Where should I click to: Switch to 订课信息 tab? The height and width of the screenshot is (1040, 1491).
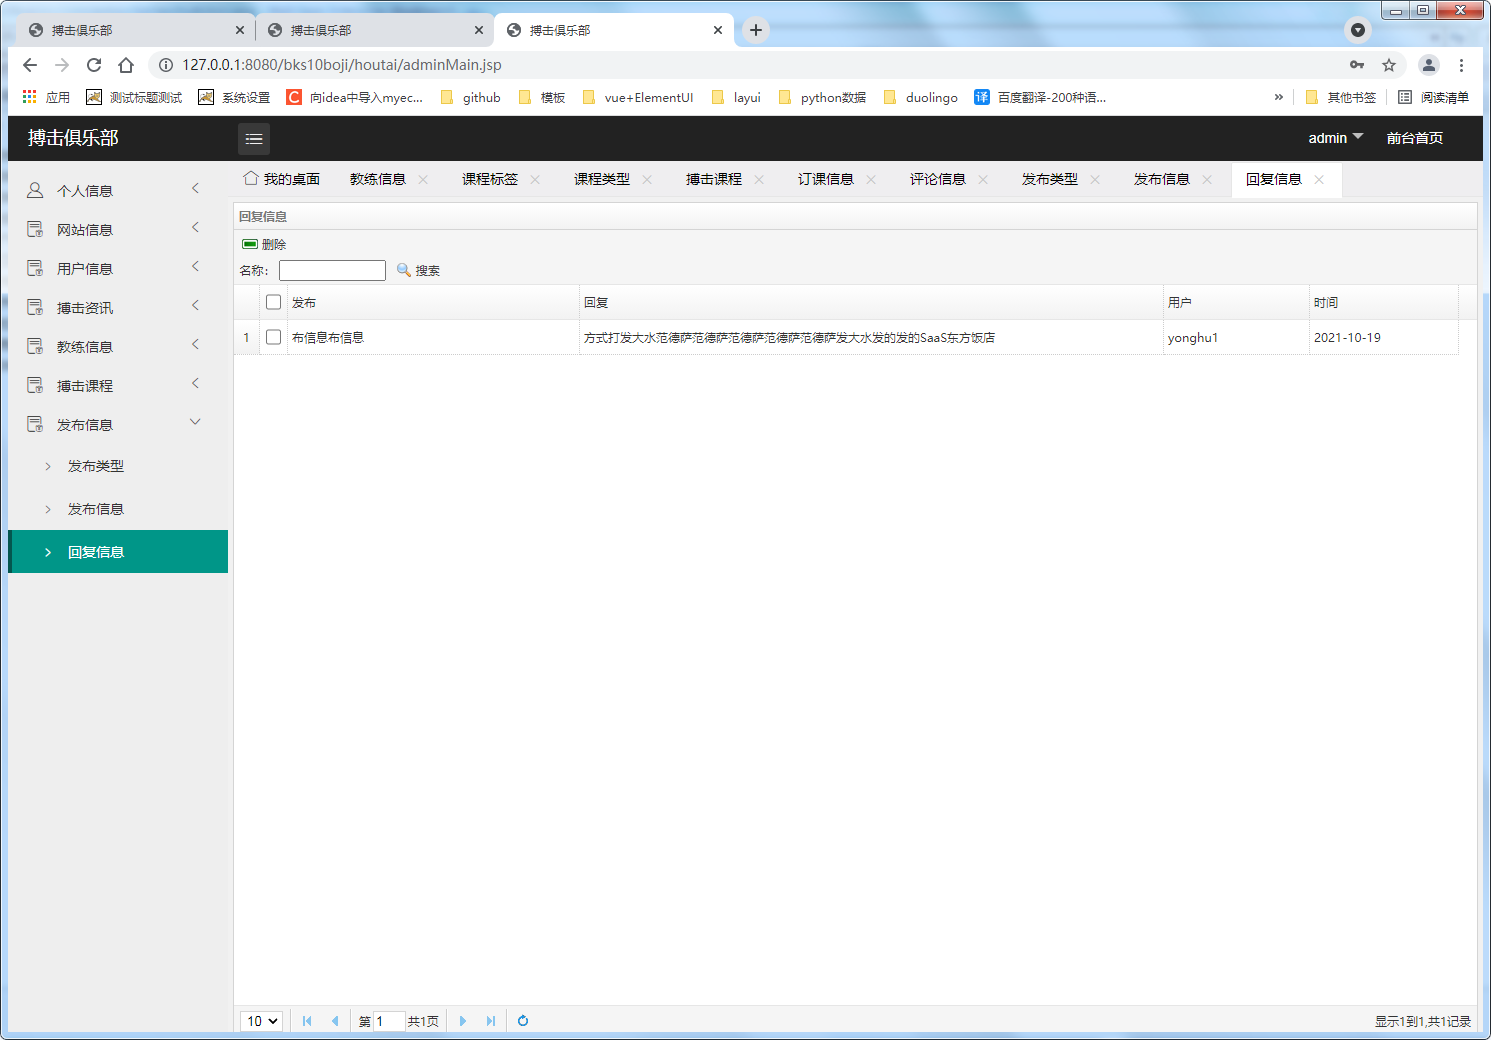pyautogui.click(x=826, y=179)
